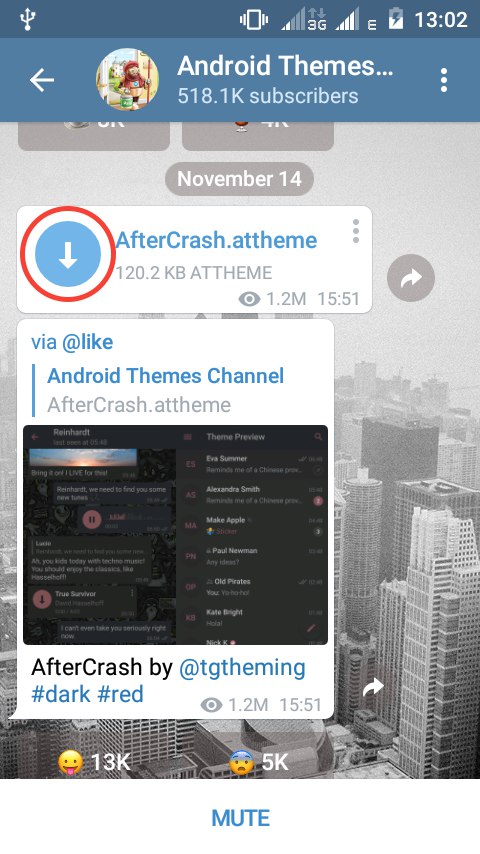Image resolution: width=480 pixels, height=854 pixels.
Task: Tap the back arrow in header
Action: point(42,80)
